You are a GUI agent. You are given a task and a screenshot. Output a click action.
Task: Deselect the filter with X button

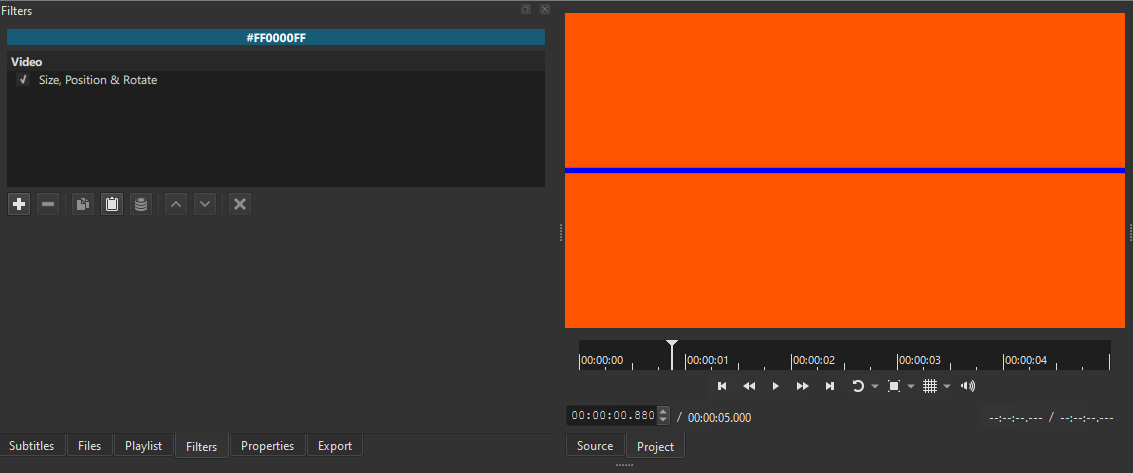240,204
